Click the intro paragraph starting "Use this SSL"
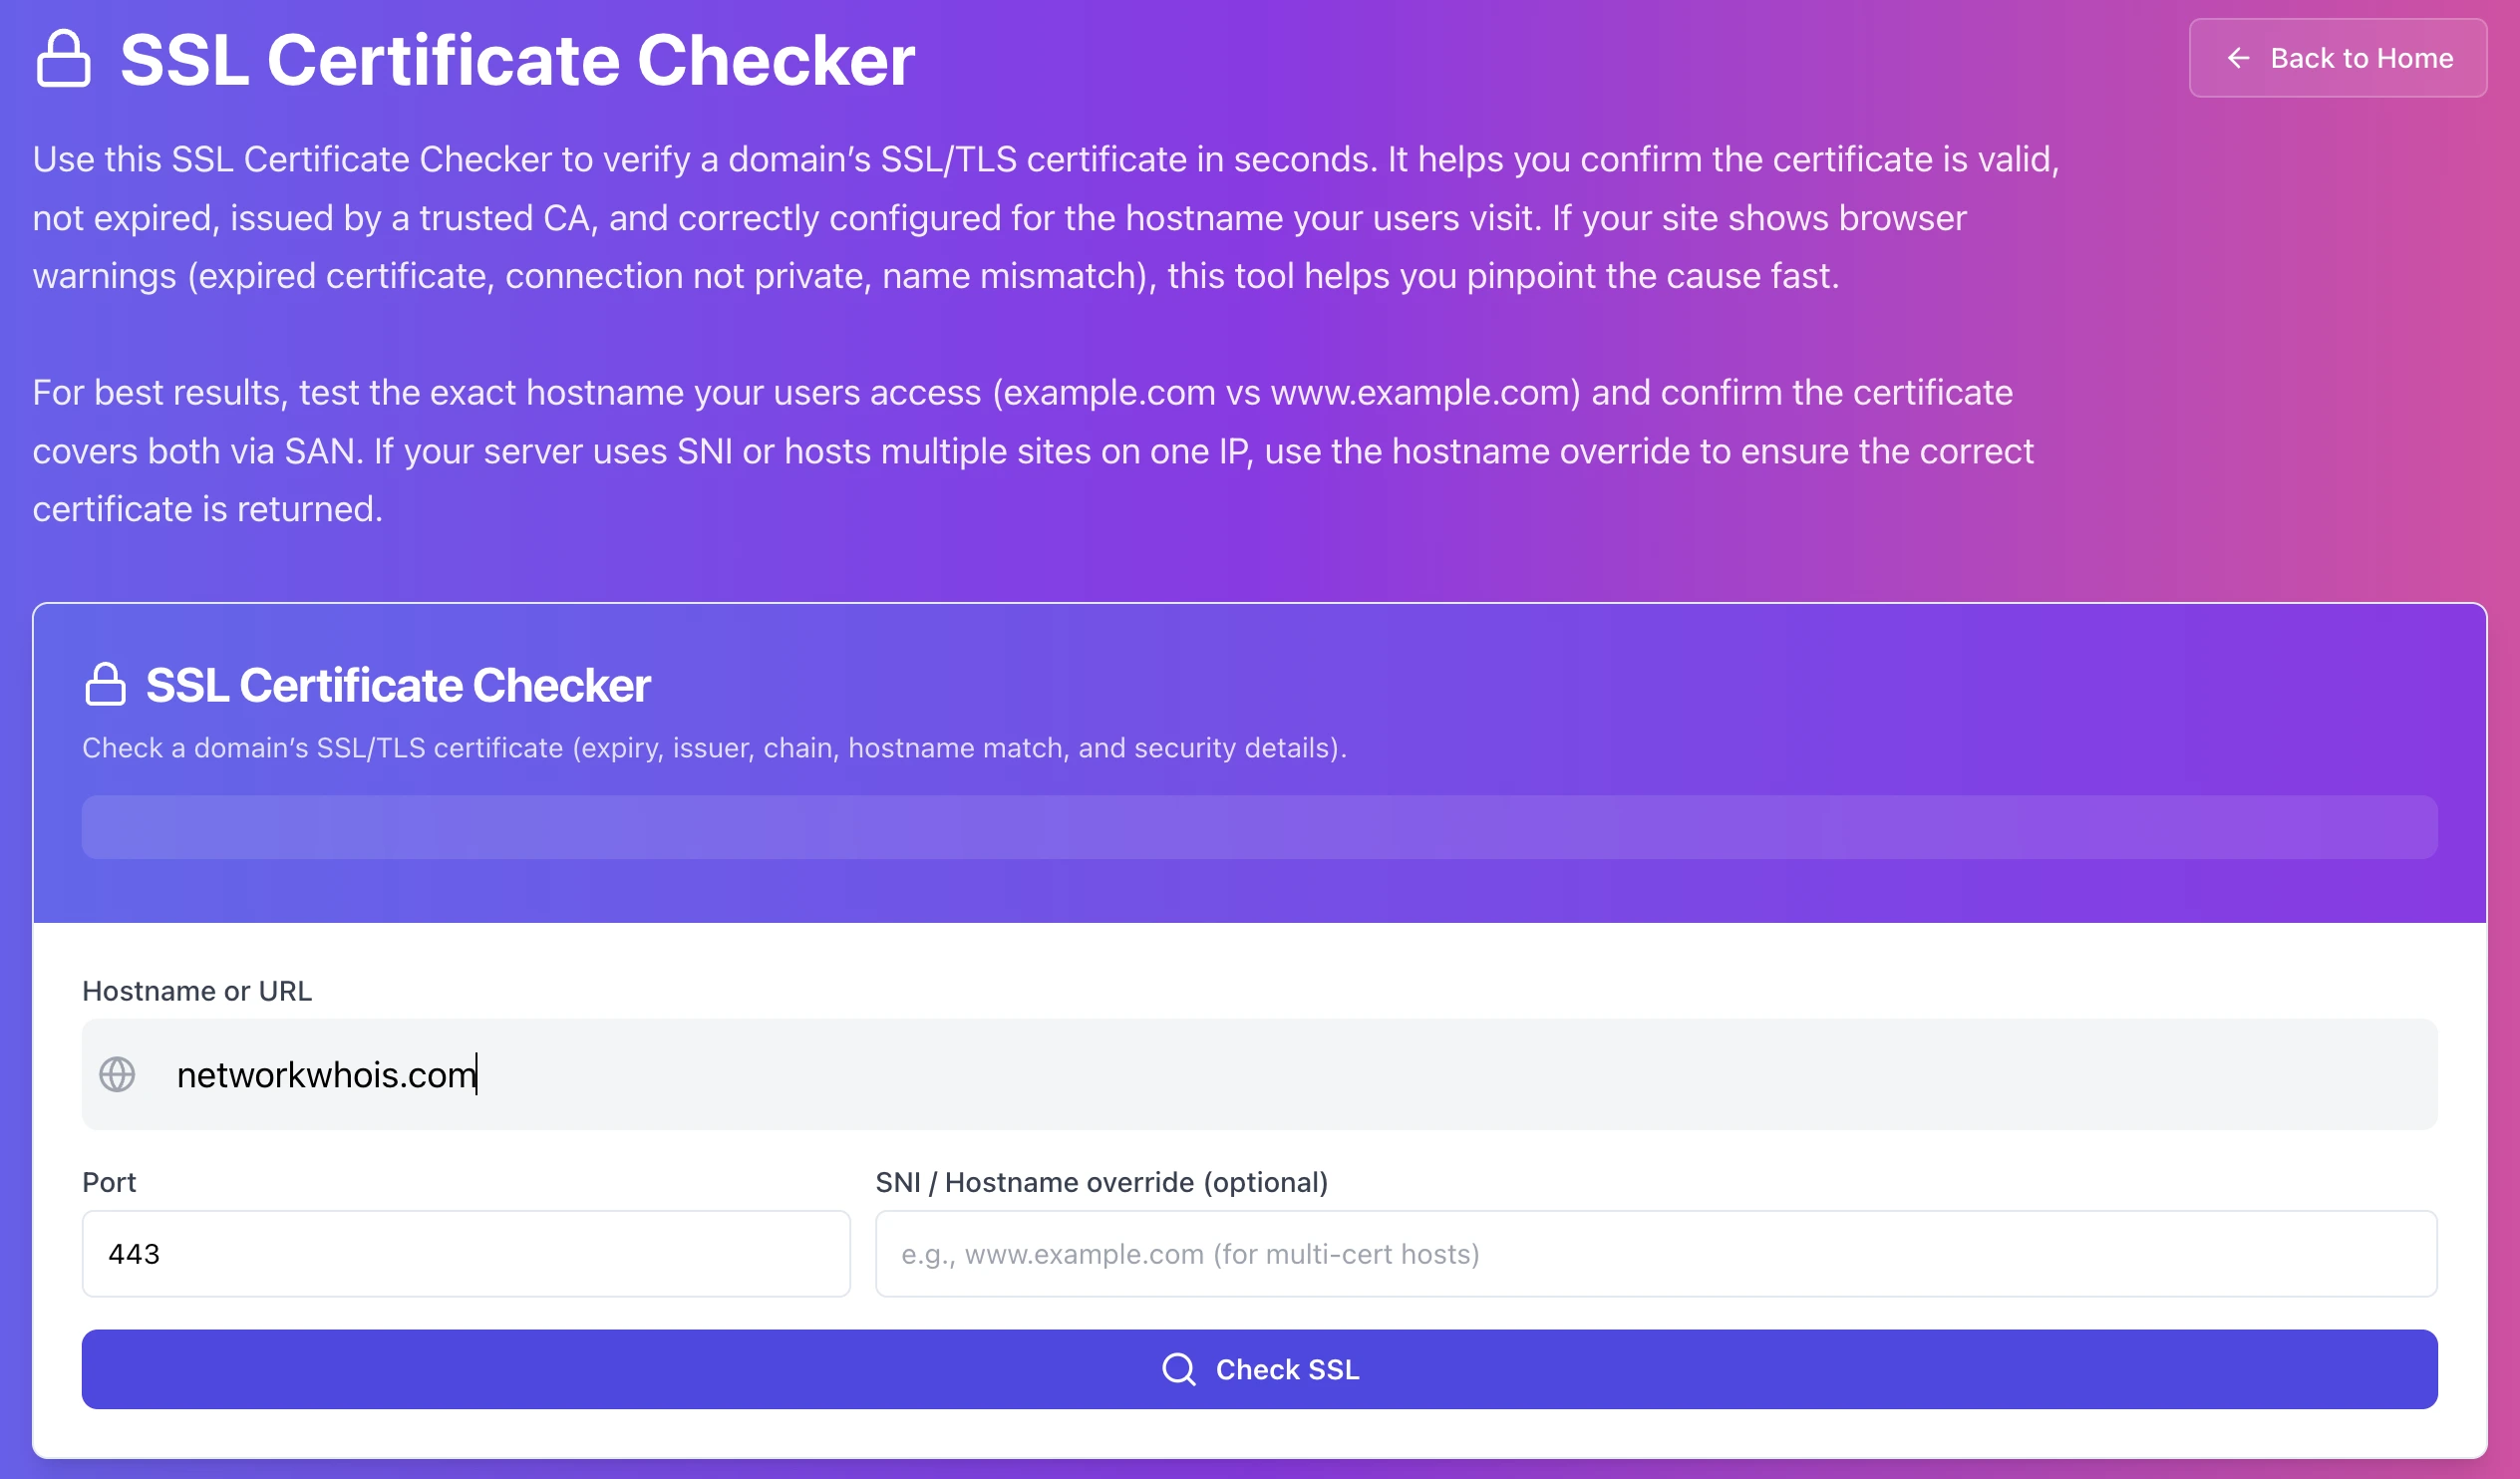 click(1045, 218)
